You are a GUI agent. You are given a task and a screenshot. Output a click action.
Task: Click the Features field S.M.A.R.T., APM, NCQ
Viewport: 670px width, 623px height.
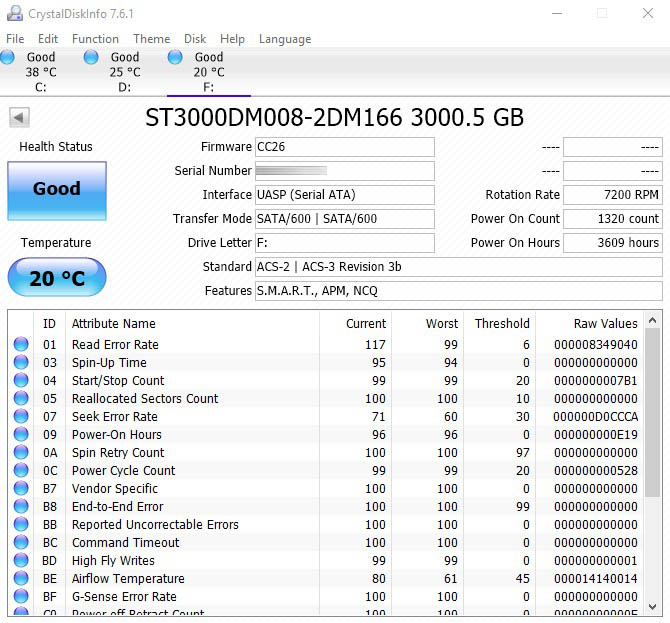(459, 291)
